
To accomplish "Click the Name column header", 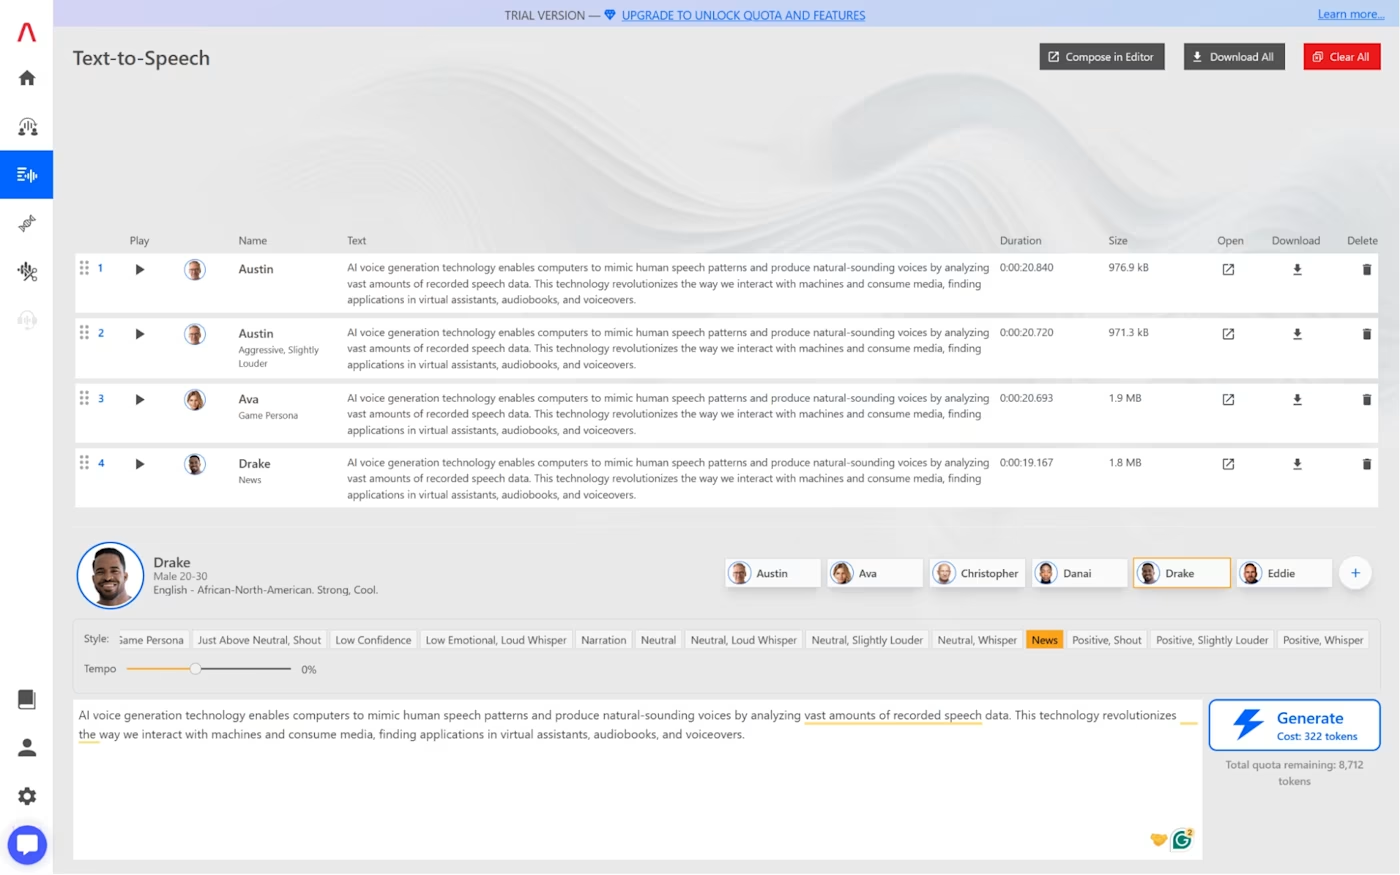I will point(253,241).
